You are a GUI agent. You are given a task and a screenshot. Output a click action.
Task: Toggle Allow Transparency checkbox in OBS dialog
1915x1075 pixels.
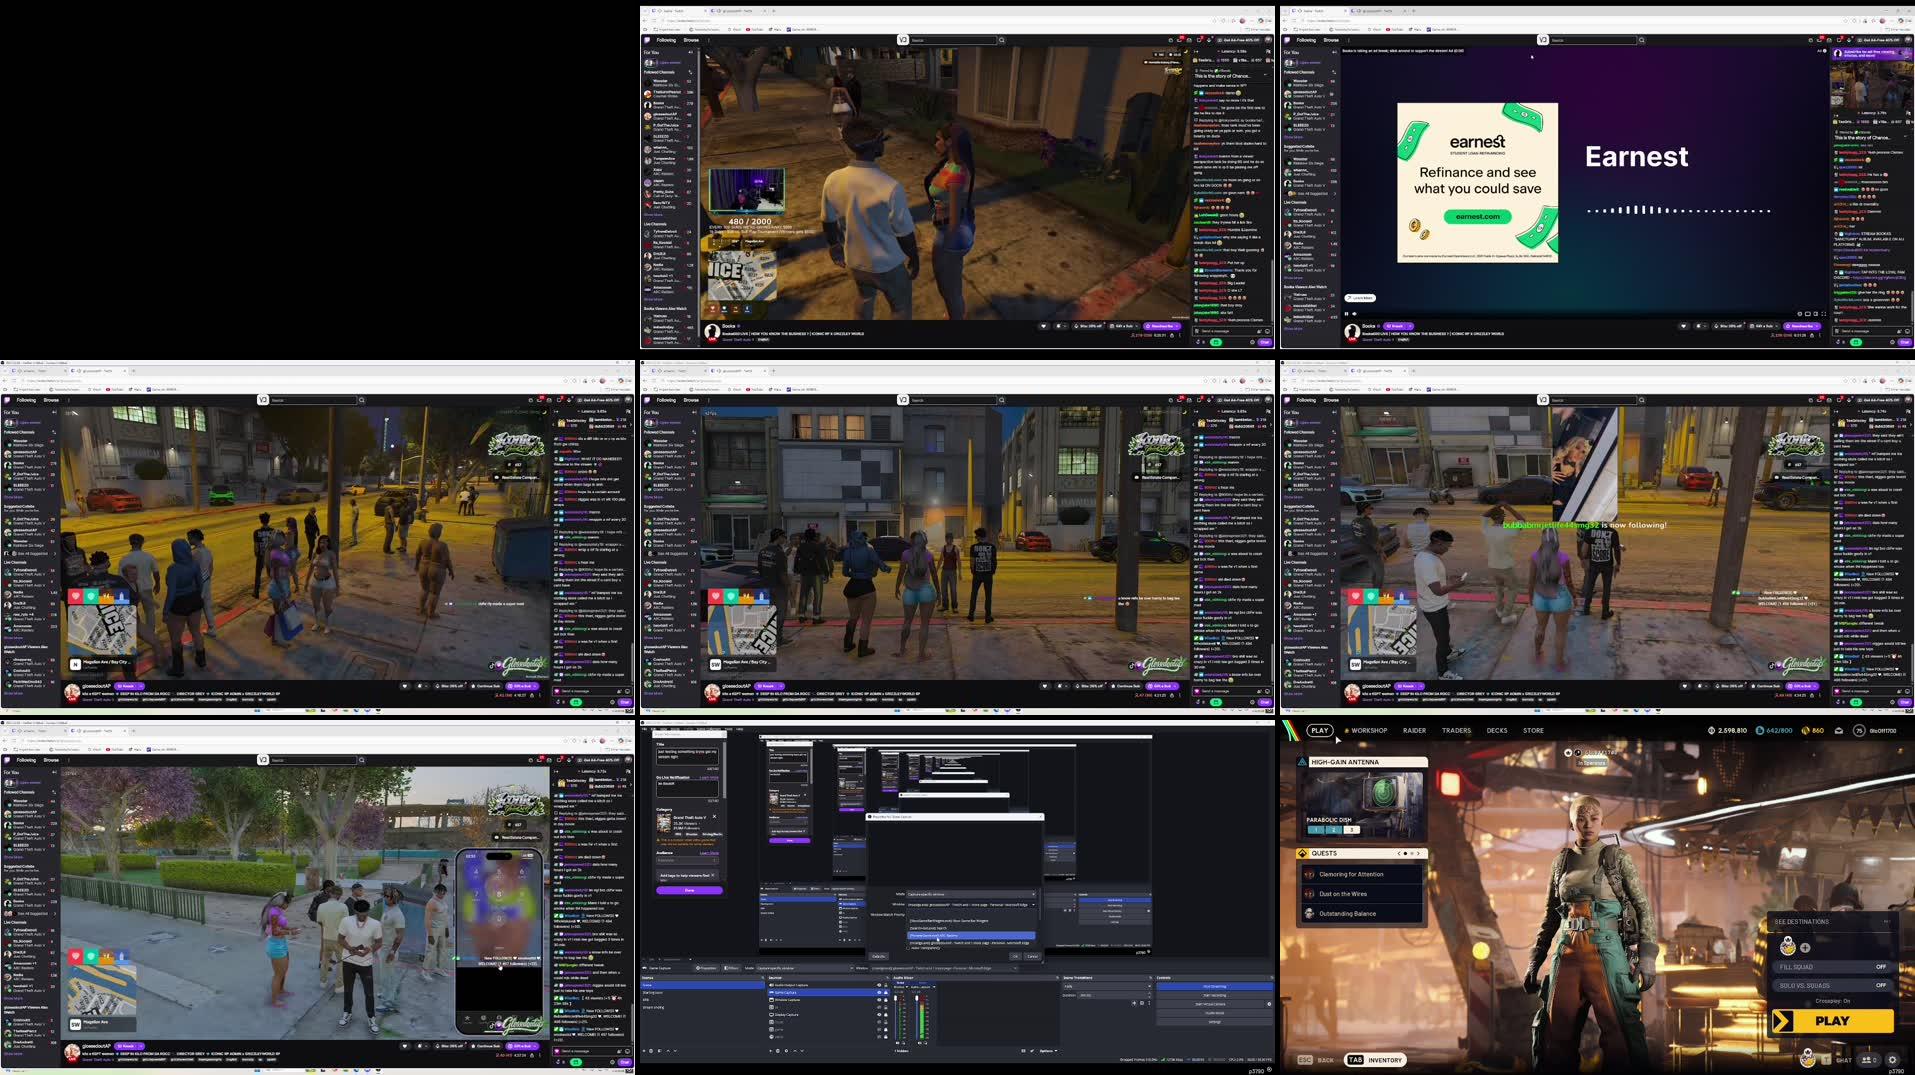[x=908, y=948]
